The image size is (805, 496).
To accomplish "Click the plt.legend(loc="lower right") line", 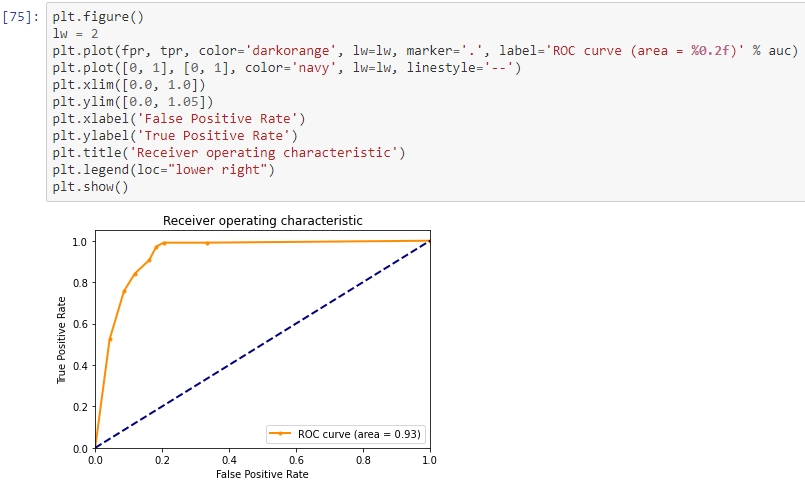I will click(x=164, y=169).
